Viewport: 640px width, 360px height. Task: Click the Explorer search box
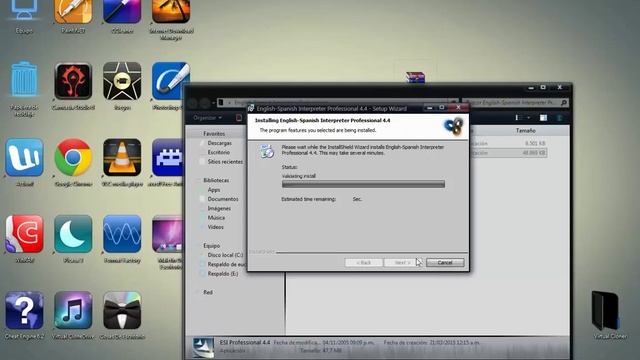(516, 102)
